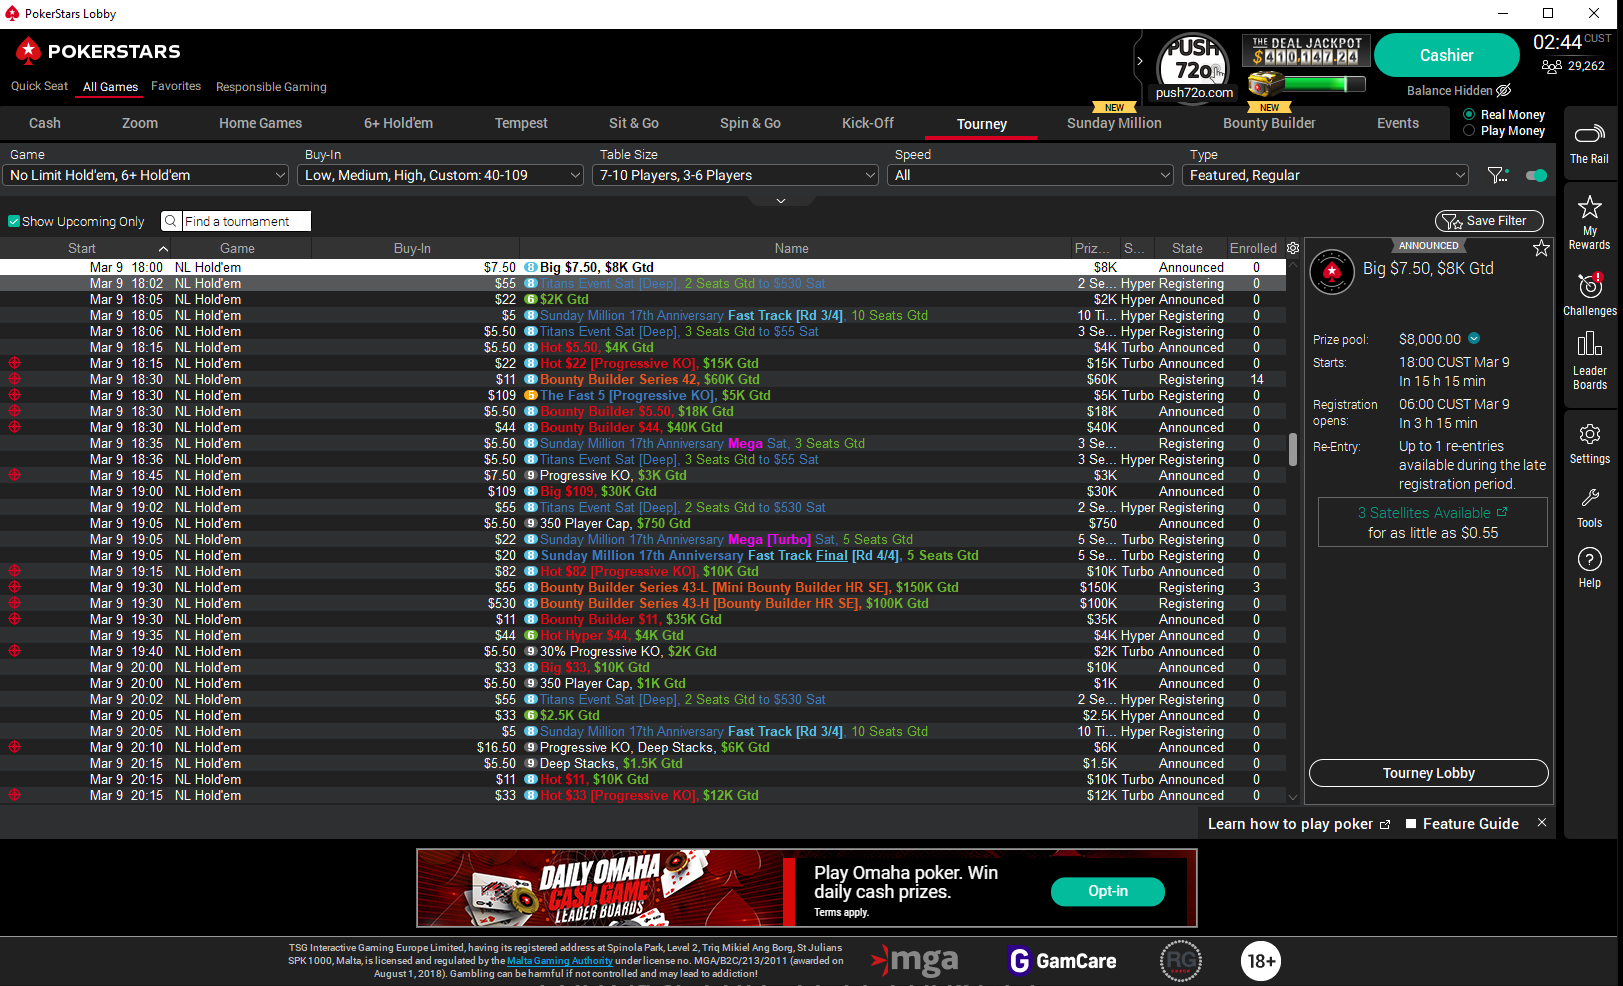This screenshot has height=986, width=1623.
Task: Switch to the Cash tab
Action: (x=45, y=123)
